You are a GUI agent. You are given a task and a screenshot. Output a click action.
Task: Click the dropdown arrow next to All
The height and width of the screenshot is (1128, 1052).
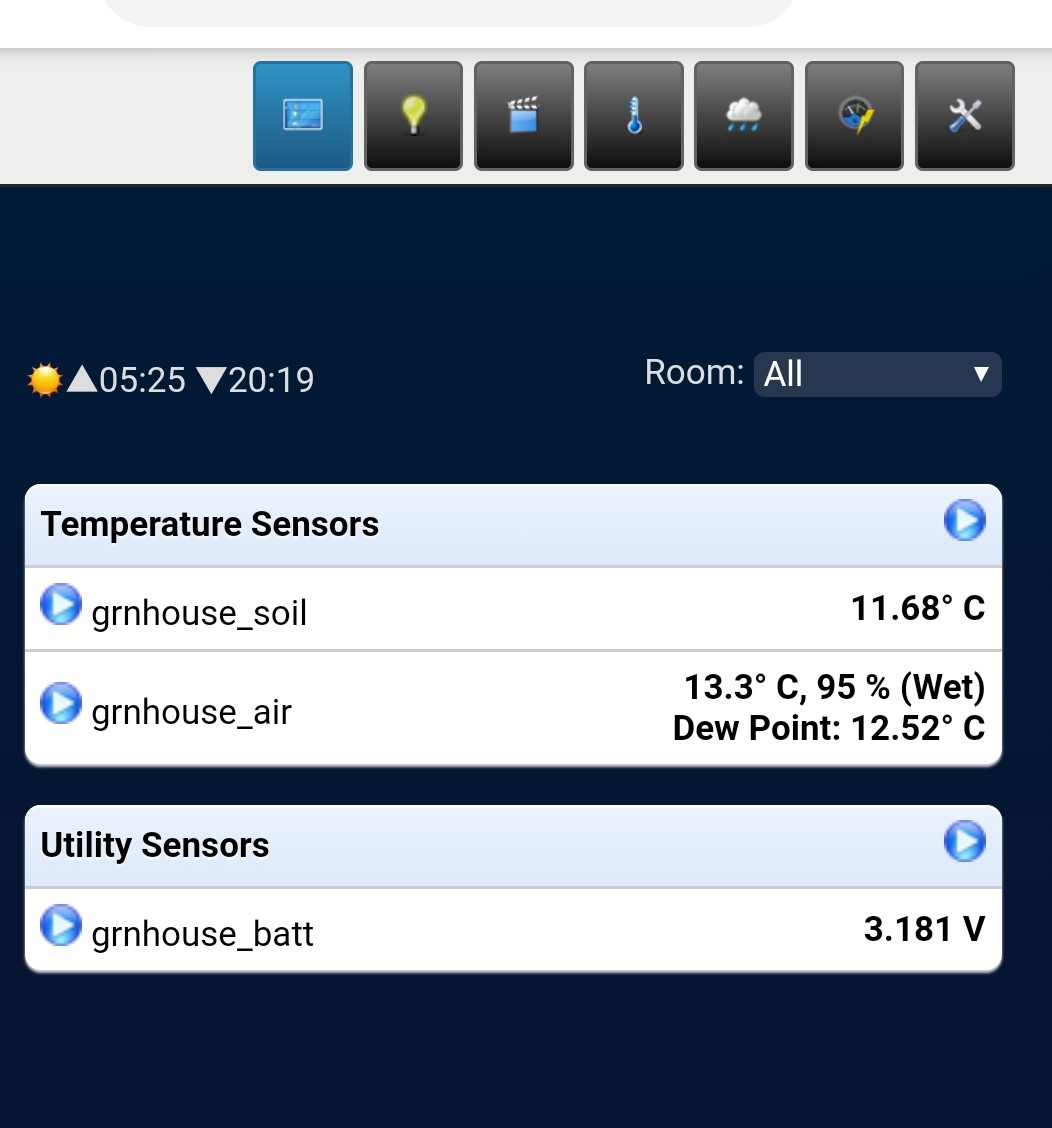980,374
